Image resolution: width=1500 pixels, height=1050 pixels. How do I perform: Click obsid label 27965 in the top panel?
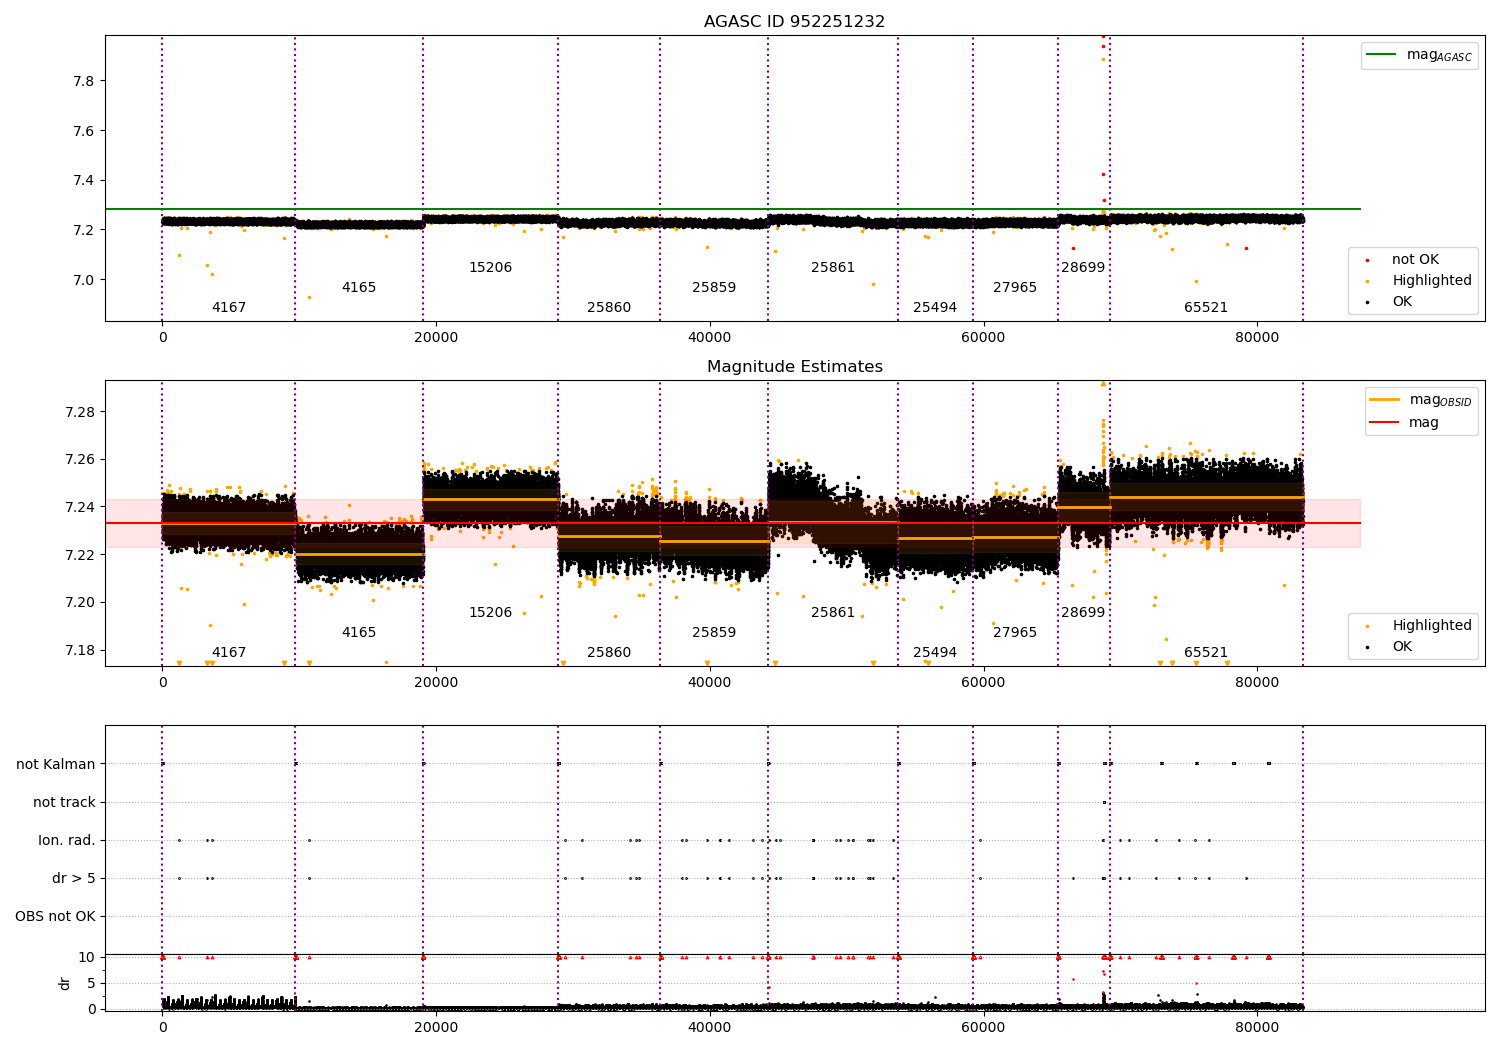[x=1015, y=288]
